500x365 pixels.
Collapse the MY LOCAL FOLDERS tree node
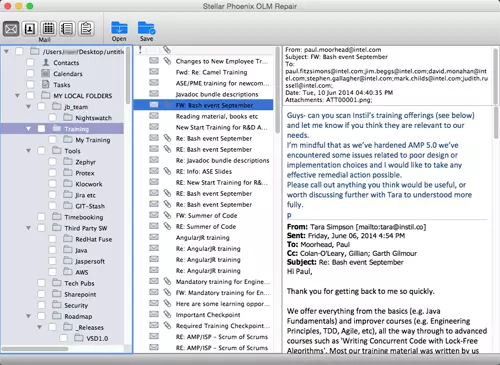(17, 96)
